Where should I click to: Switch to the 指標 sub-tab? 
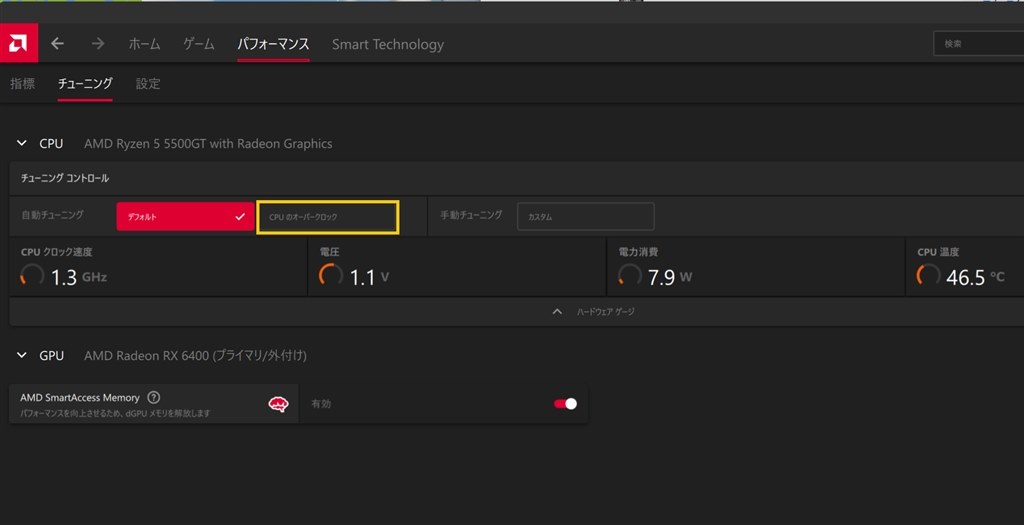[23, 84]
